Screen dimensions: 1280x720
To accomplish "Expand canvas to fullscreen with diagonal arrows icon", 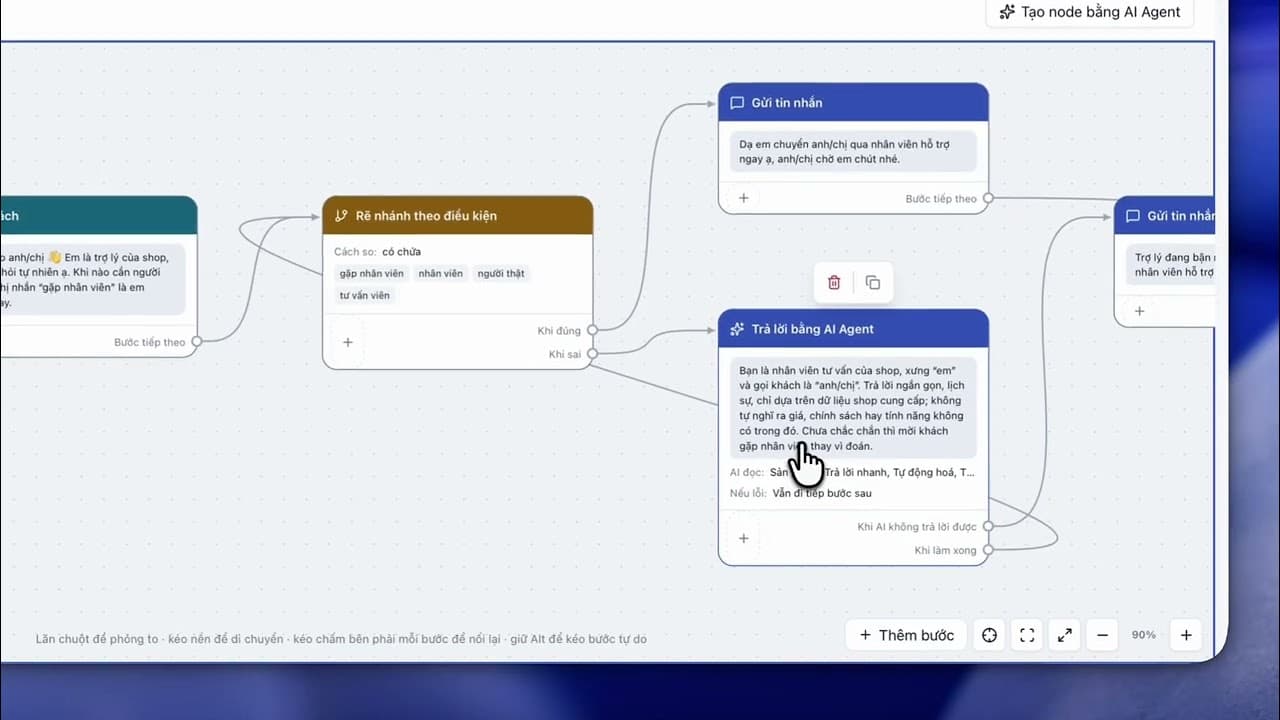I will tap(1065, 635).
